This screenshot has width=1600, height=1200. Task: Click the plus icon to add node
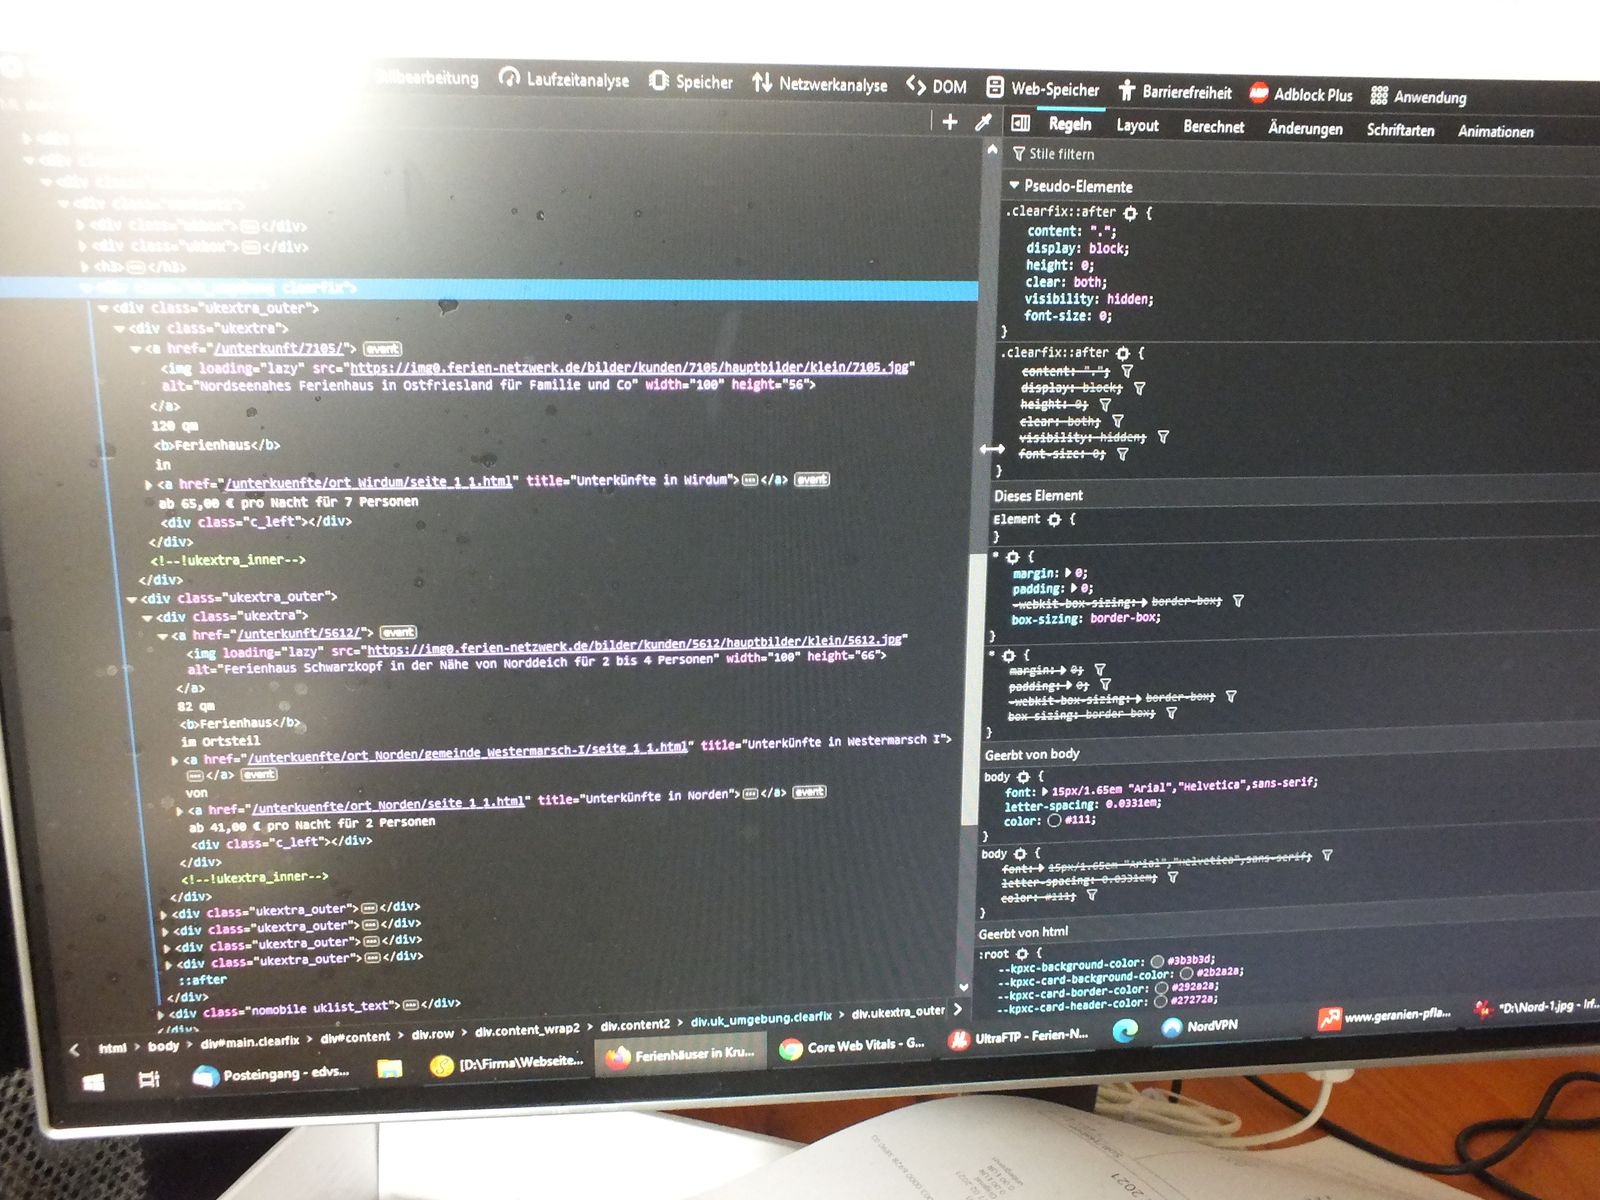949,122
